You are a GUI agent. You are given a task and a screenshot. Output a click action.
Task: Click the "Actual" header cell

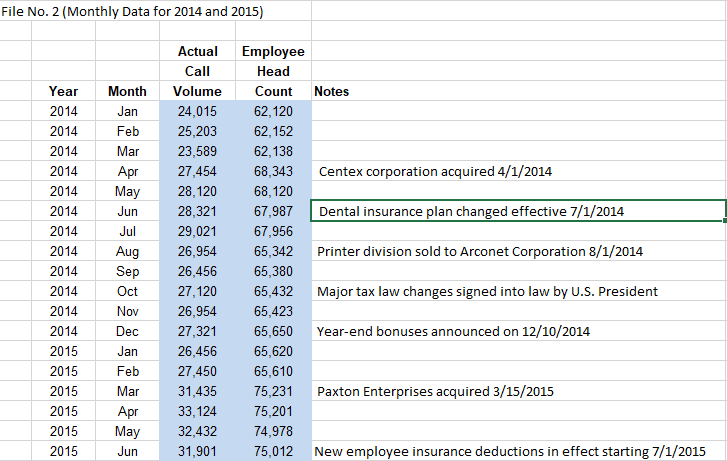click(197, 51)
